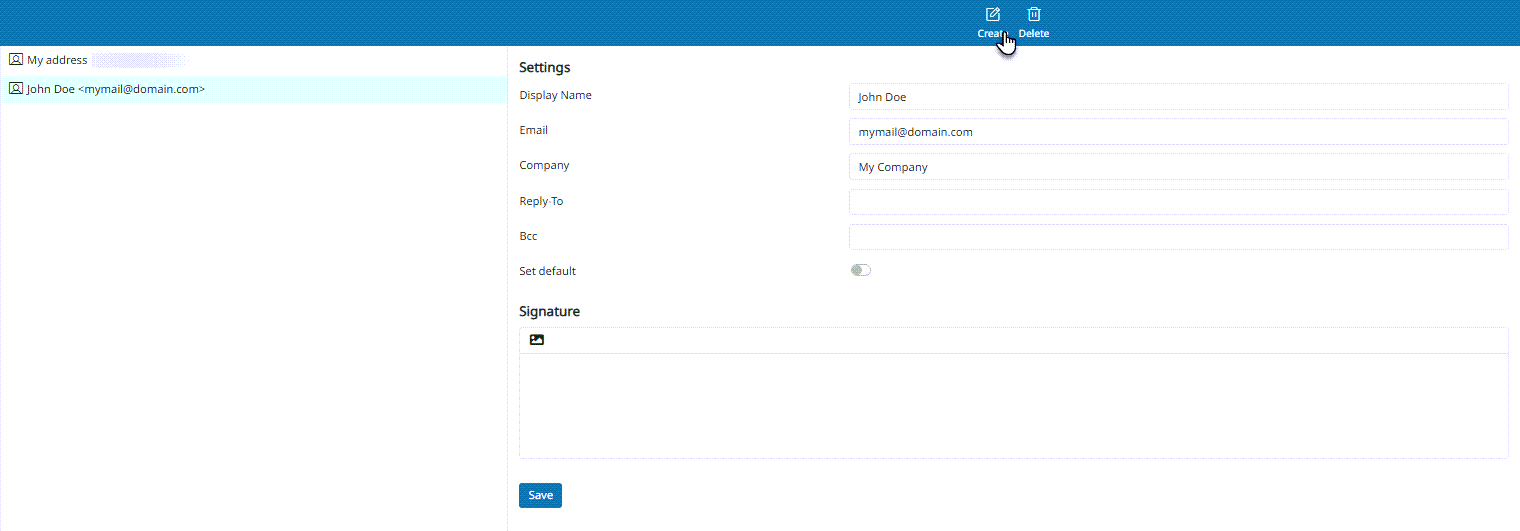Screen dimensions: 1520x531
Task: Click the empty Reply-To field
Action: (1178, 202)
